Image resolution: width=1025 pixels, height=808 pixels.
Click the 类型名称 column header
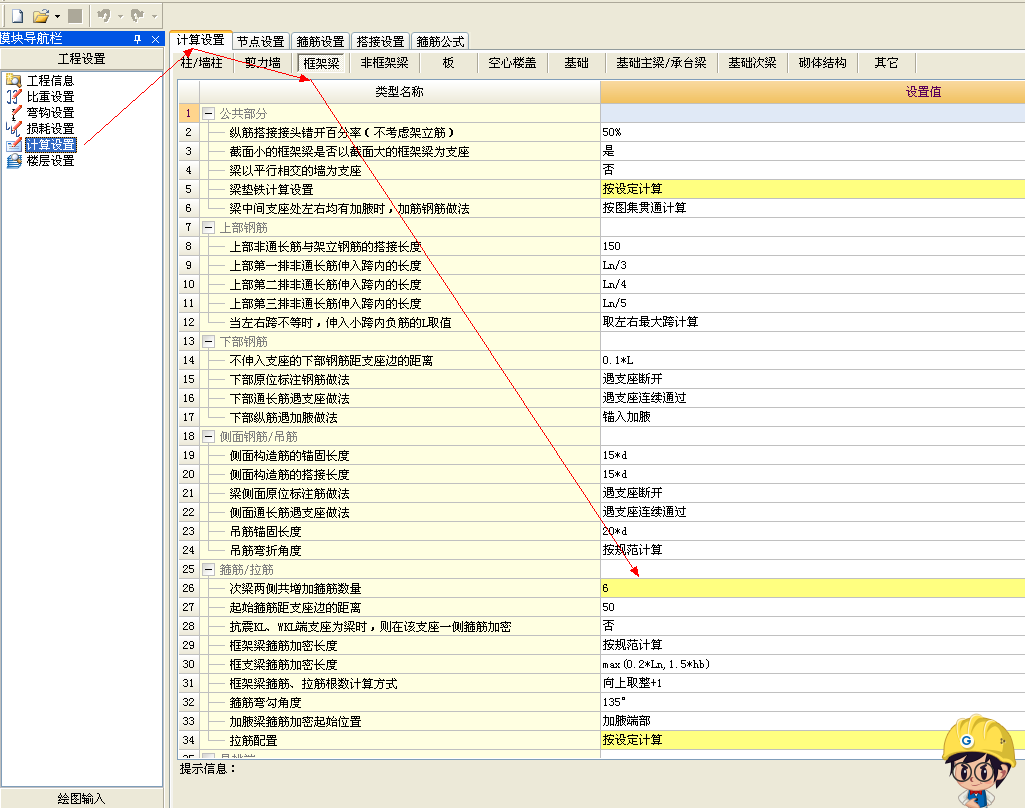(399, 92)
